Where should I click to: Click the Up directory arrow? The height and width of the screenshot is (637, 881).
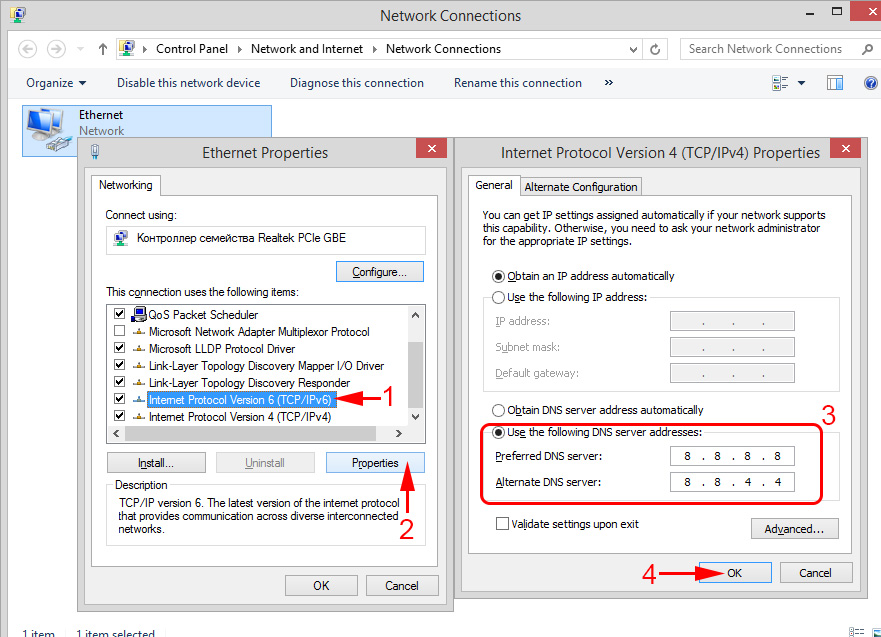(x=103, y=49)
